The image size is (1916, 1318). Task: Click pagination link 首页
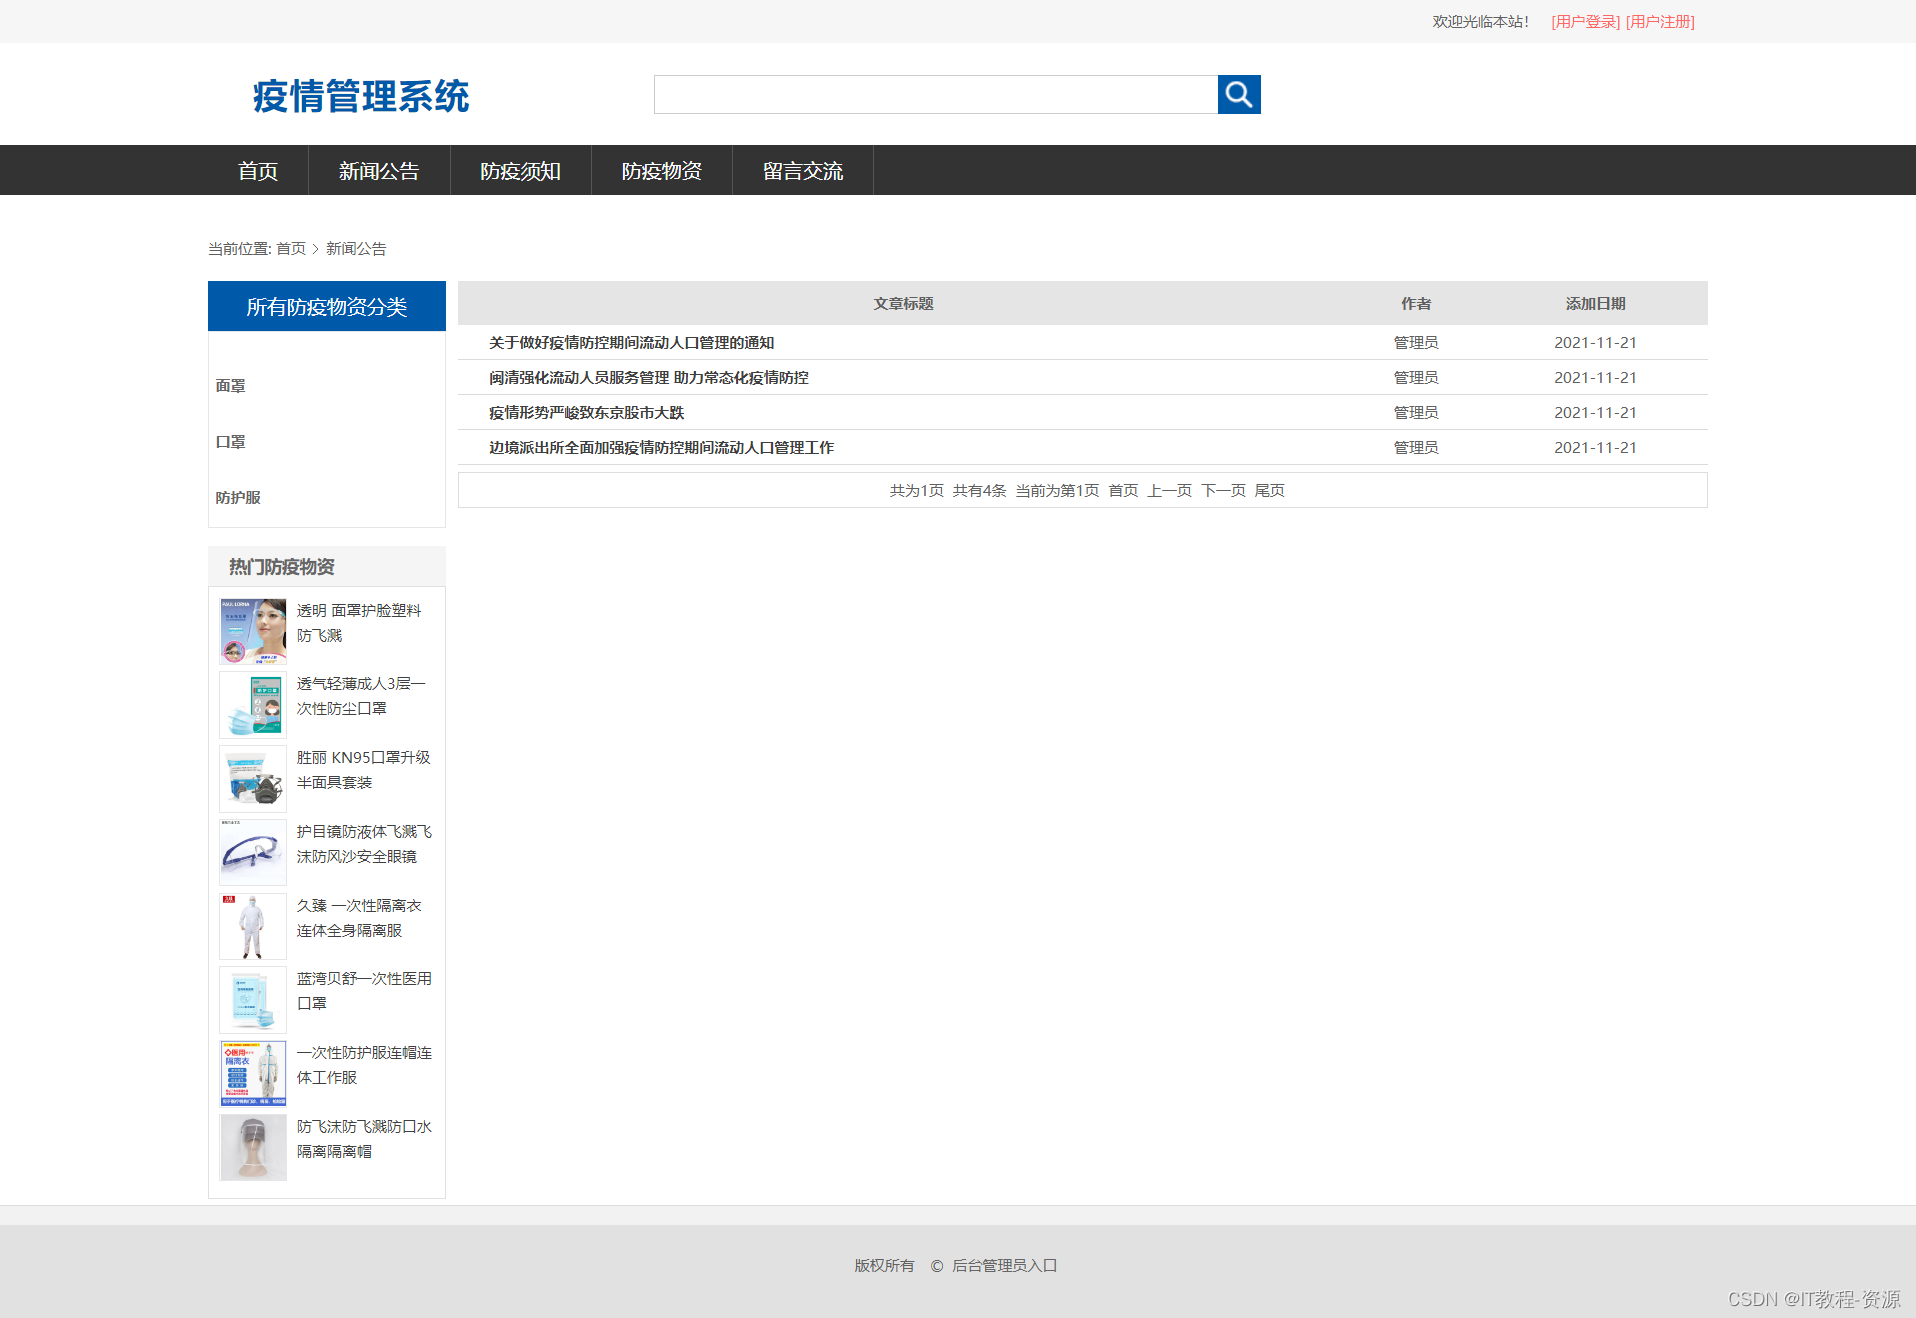pyautogui.click(x=1123, y=491)
